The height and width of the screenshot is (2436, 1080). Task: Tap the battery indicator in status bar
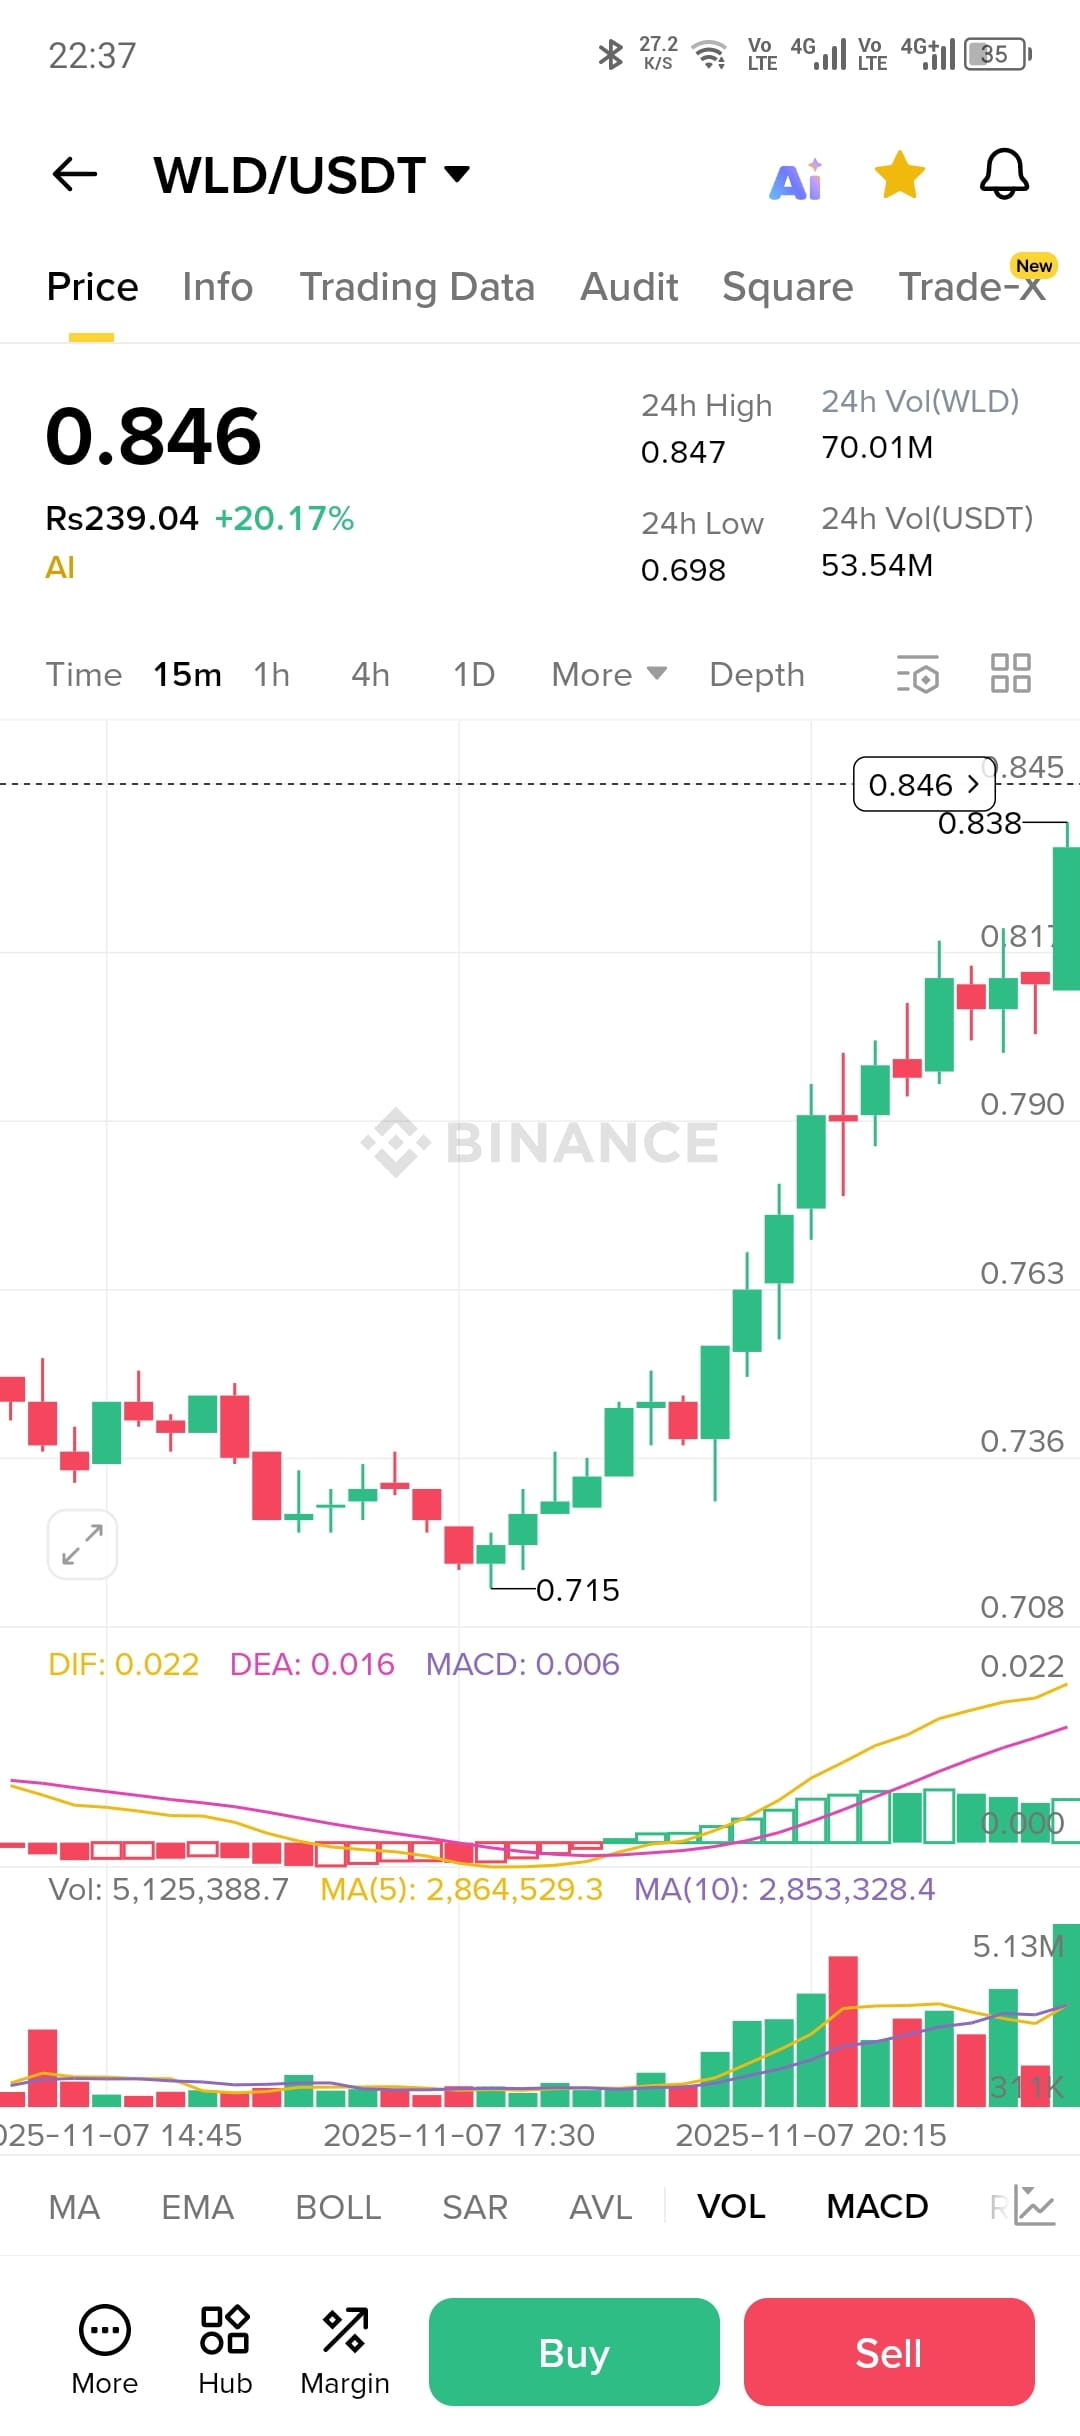998,54
